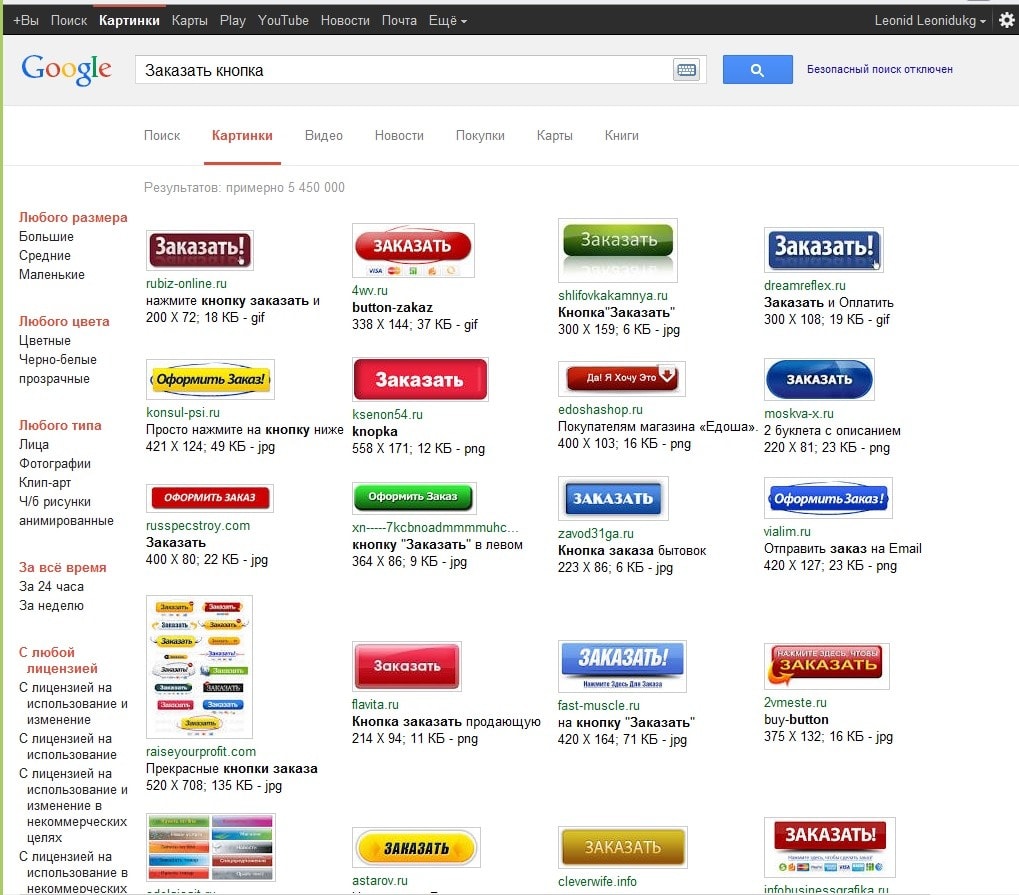Visit the fast-muscle.ru source link

coord(599,705)
